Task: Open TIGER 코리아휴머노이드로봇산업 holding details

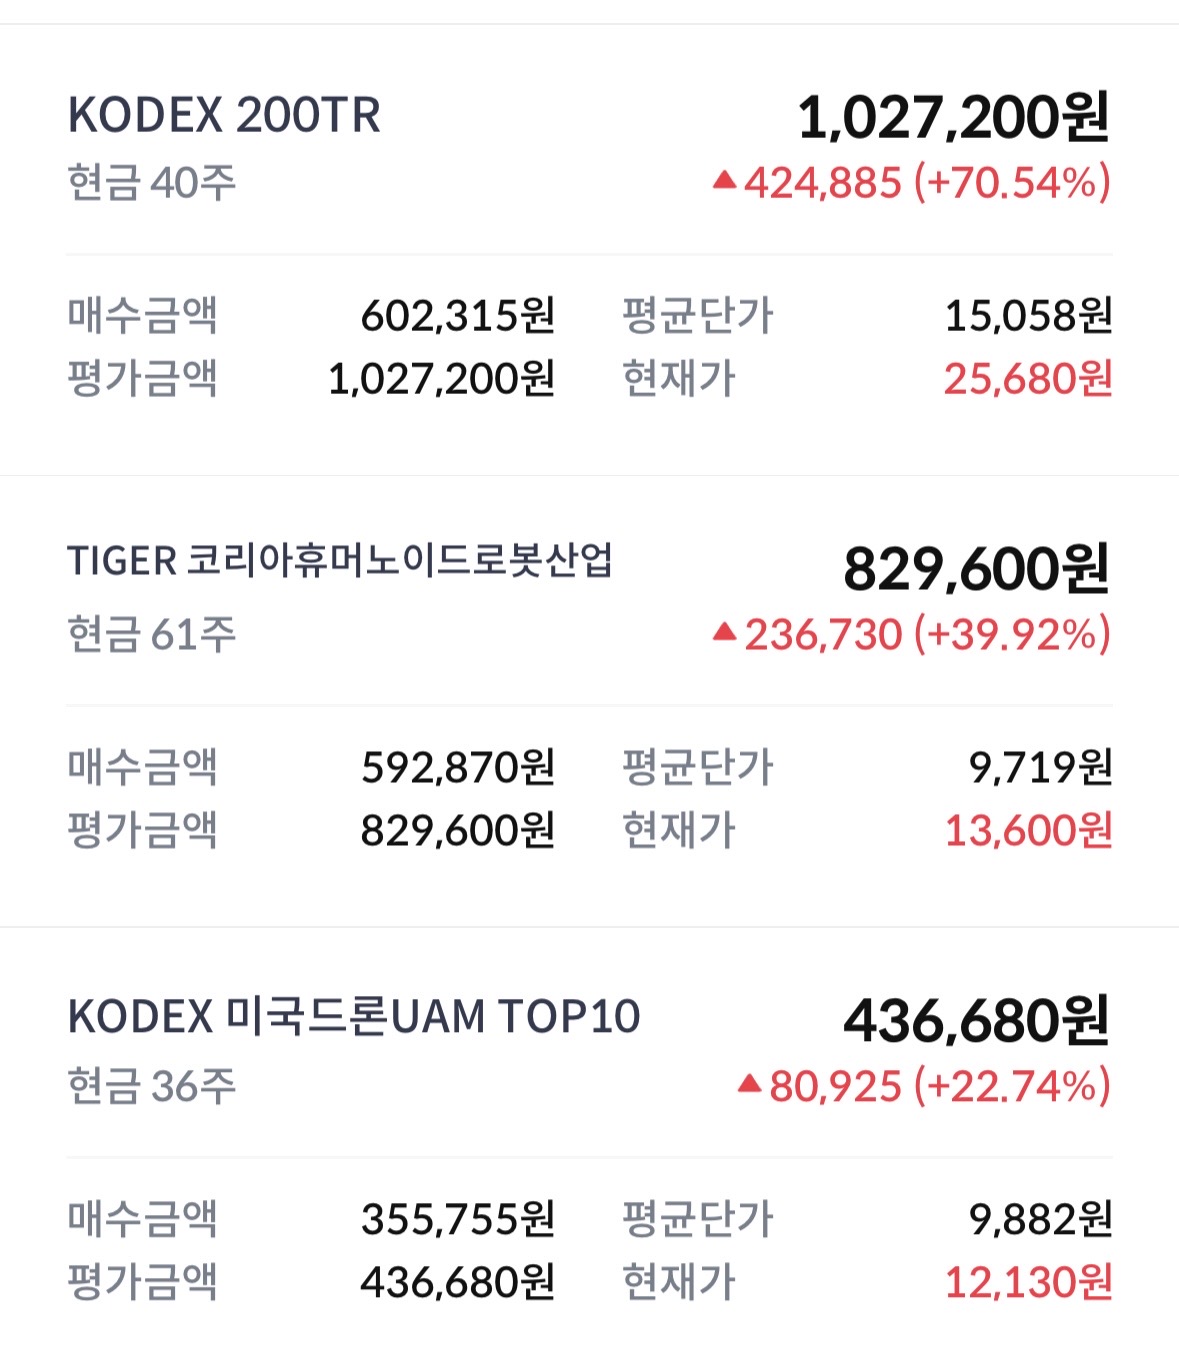Action: click(340, 560)
